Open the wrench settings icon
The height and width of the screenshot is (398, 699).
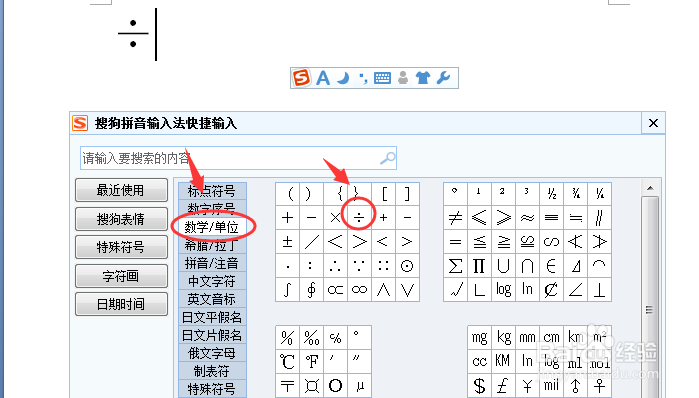coord(444,78)
